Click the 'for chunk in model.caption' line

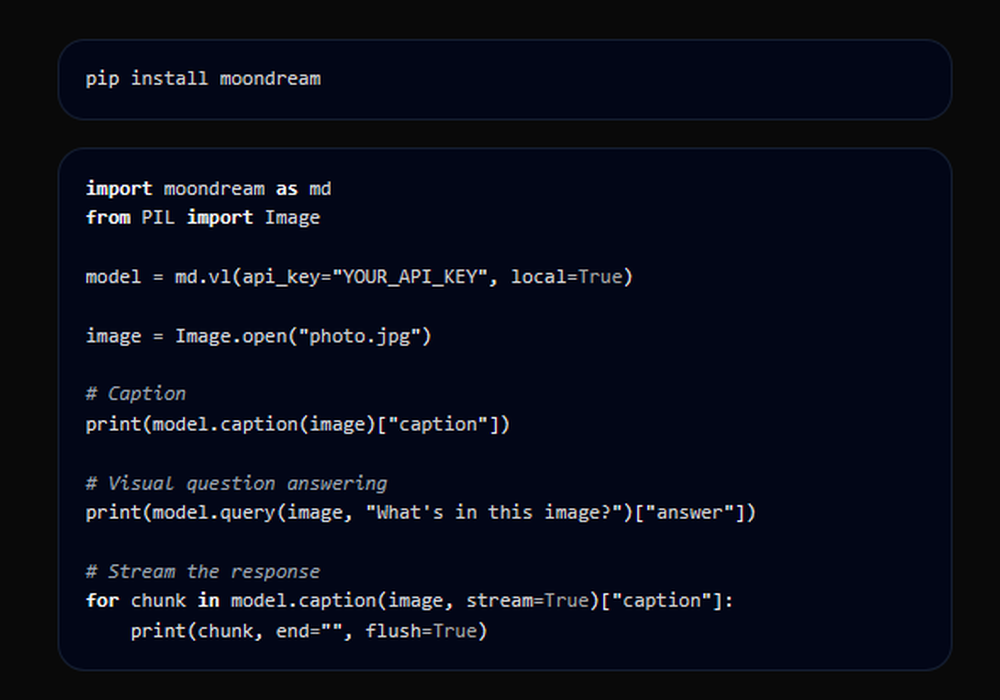409,601
